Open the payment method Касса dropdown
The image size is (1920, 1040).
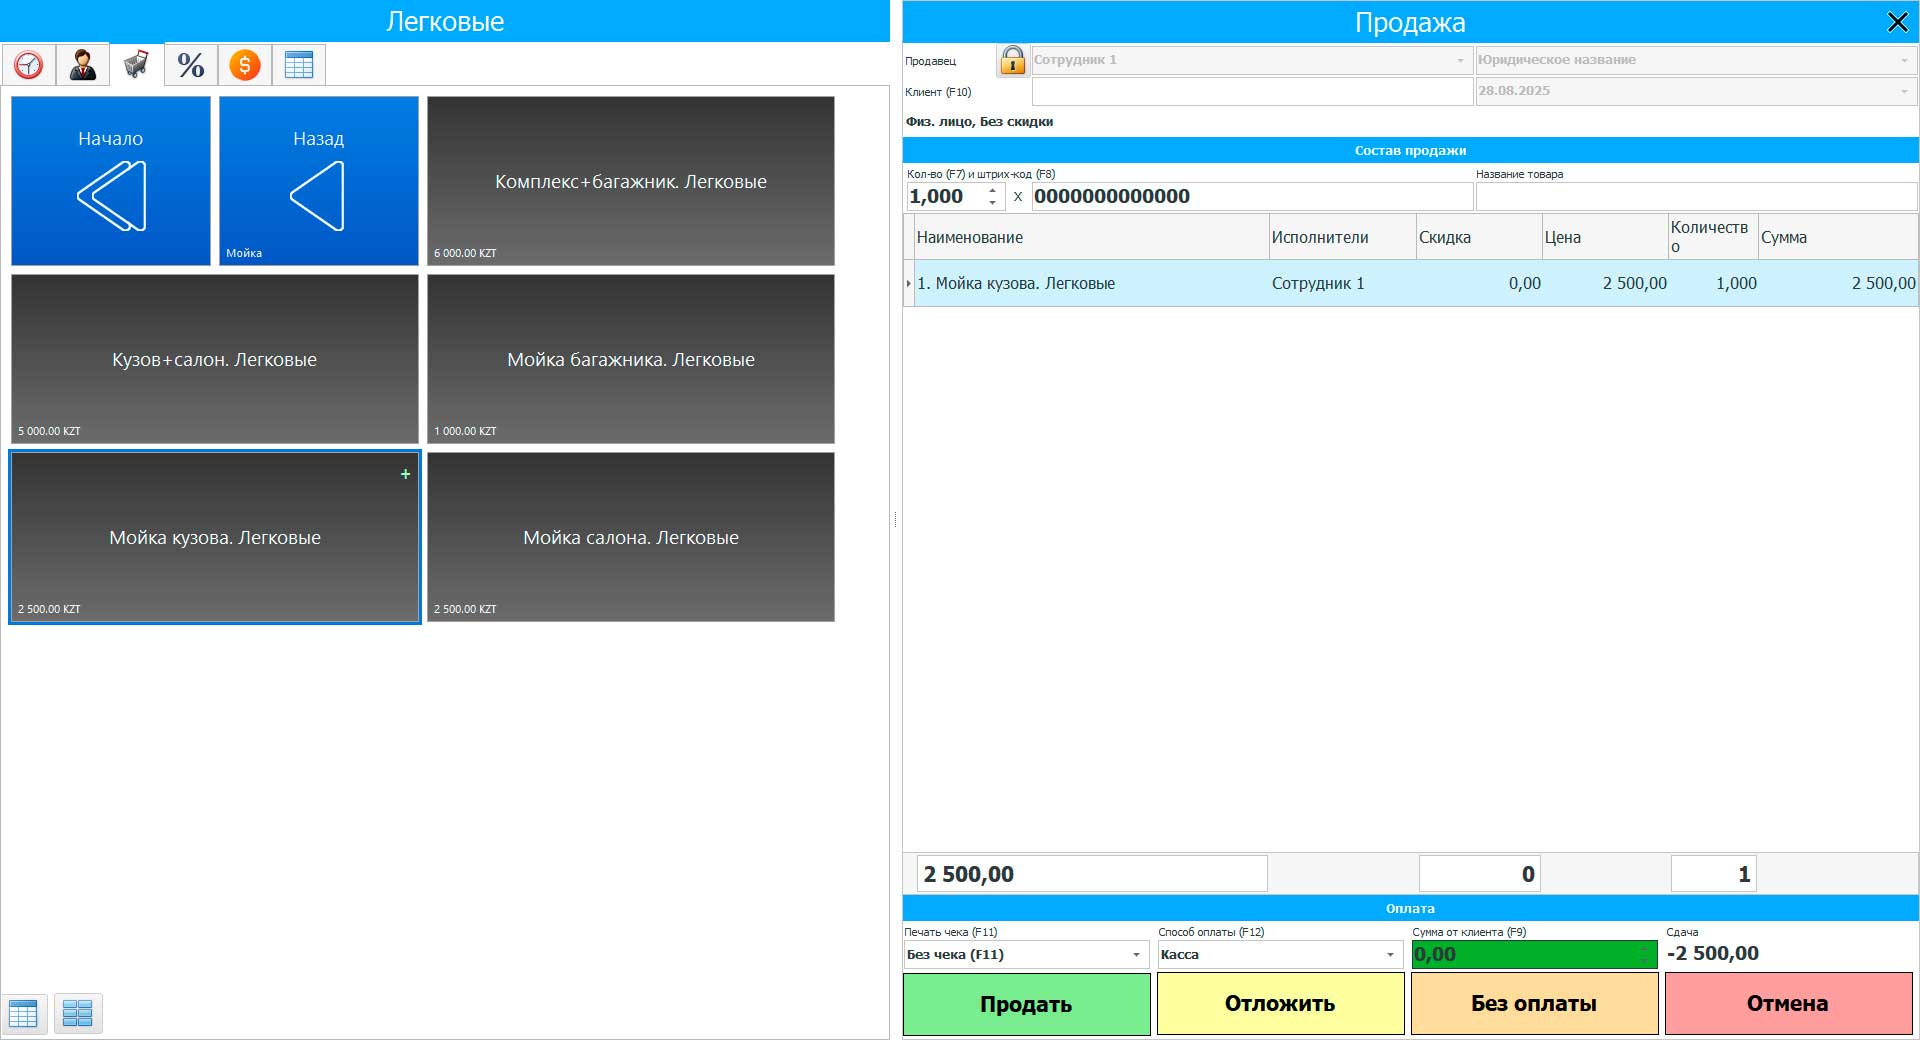point(1390,955)
